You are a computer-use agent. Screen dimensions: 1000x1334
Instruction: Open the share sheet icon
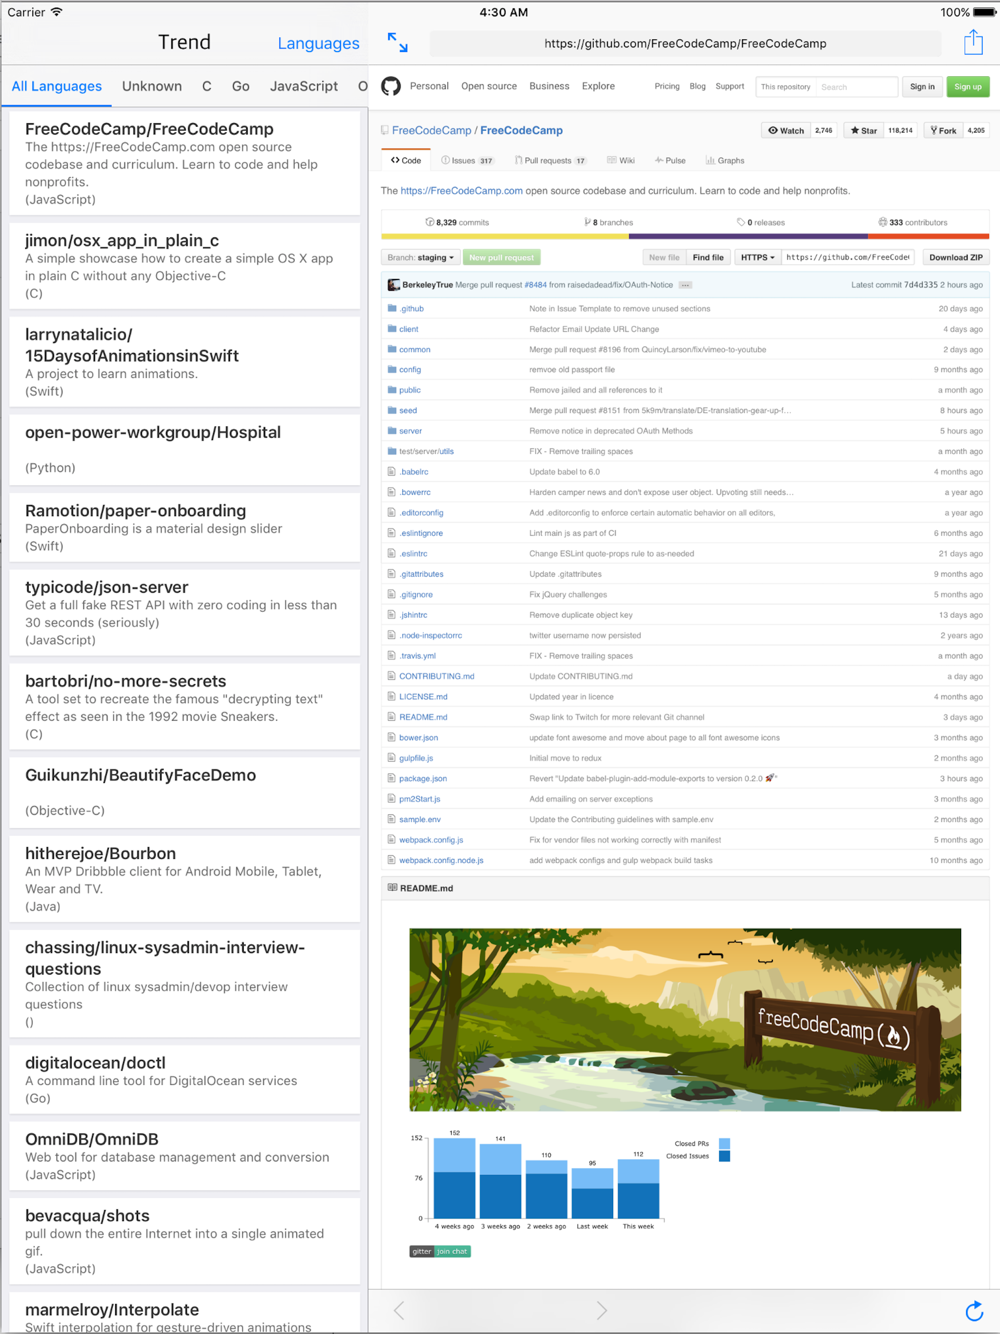point(973,42)
